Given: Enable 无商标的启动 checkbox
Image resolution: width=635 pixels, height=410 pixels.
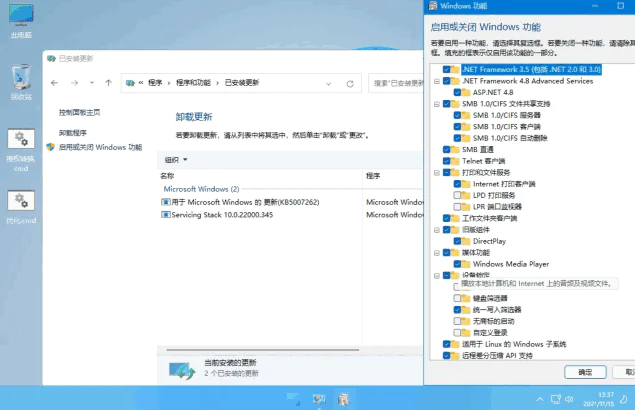Looking at the screenshot, I should click(457, 321).
